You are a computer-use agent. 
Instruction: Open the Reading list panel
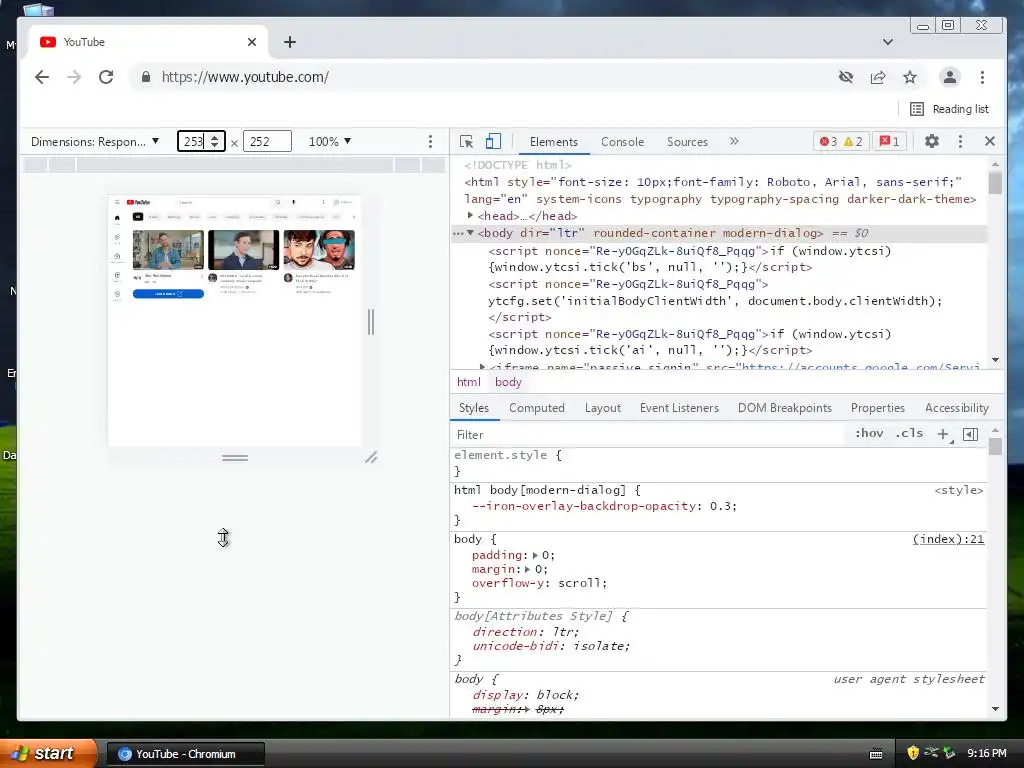pyautogui.click(x=950, y=109)
